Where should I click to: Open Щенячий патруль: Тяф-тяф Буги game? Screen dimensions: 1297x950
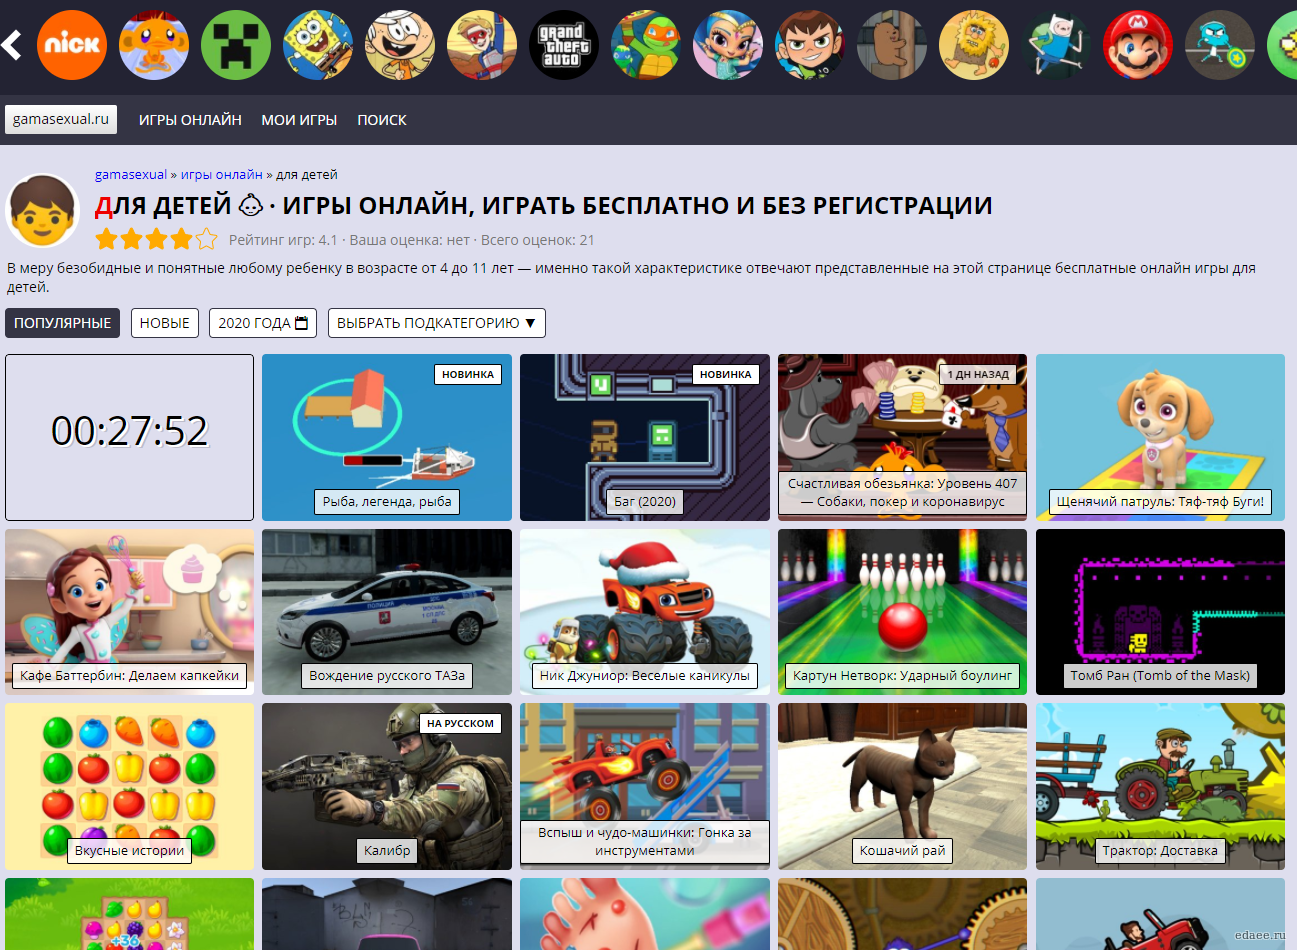[1160, 437]
